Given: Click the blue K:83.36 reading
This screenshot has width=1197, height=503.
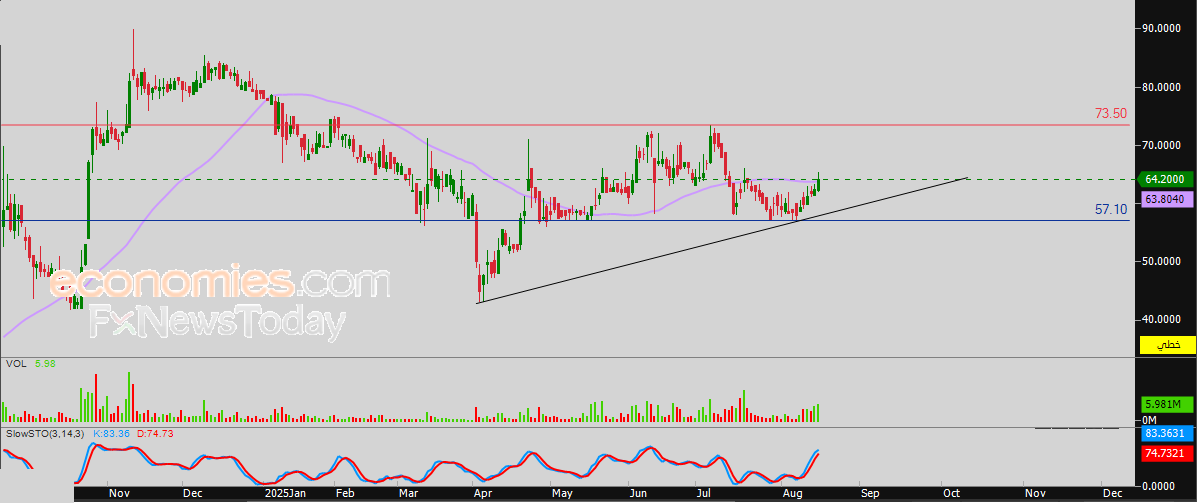Looking at the screenshot, I should click(x=111, y=434).
